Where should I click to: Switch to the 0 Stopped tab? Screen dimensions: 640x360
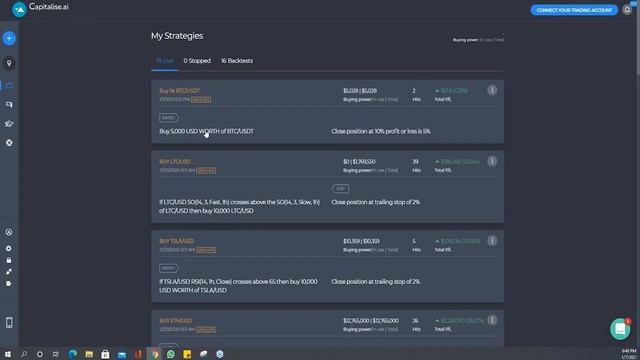(197, 61)
